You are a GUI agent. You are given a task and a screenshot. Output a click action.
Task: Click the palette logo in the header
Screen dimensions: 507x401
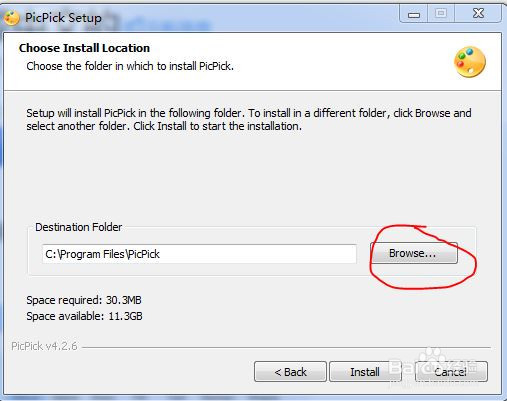point(470,62)
